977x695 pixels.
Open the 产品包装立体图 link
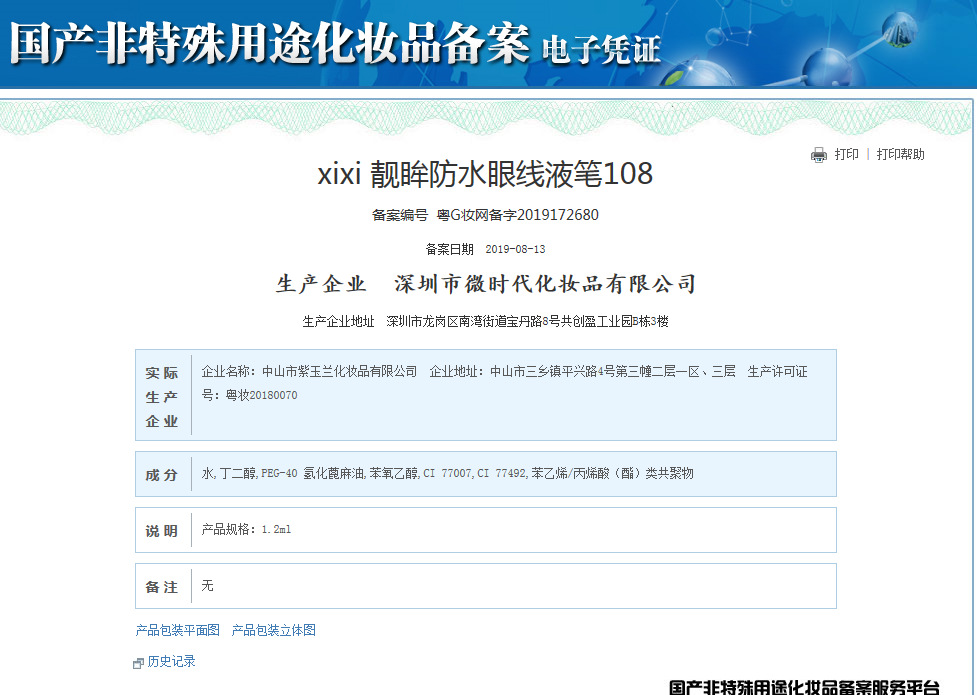pyautogui.click(x=274, y=630)
